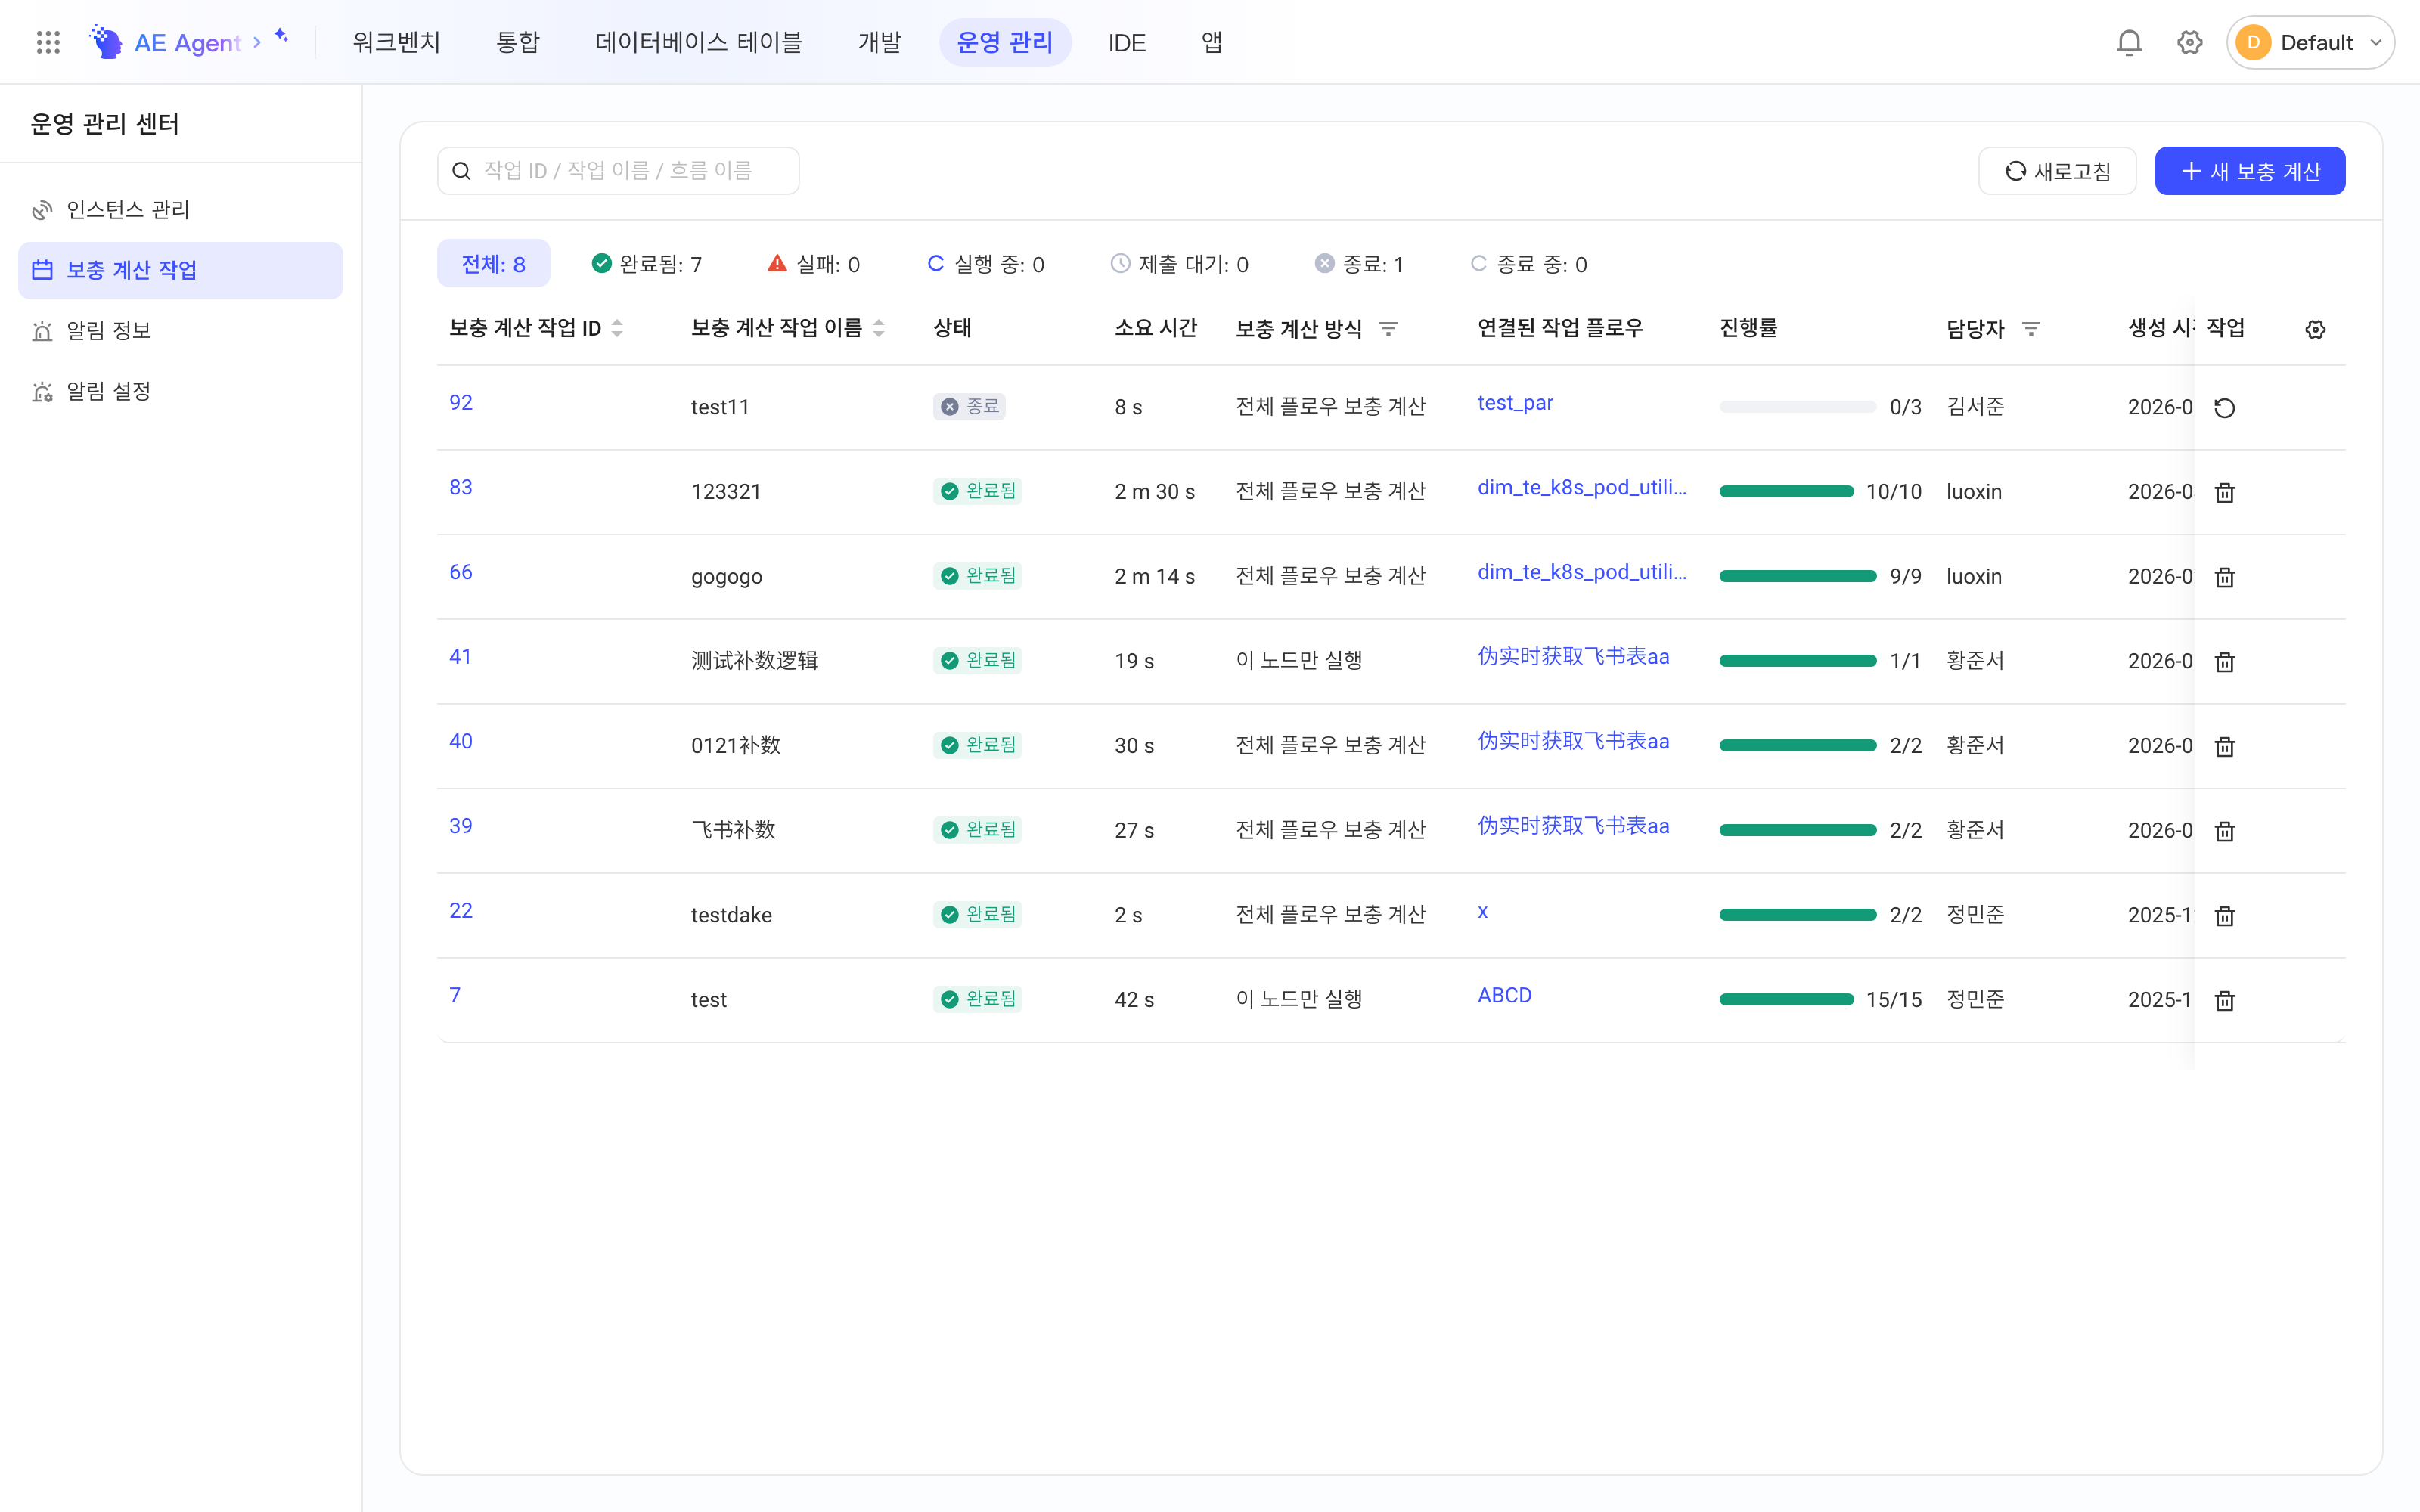Open the test_par workflow link

point(1515,402)
